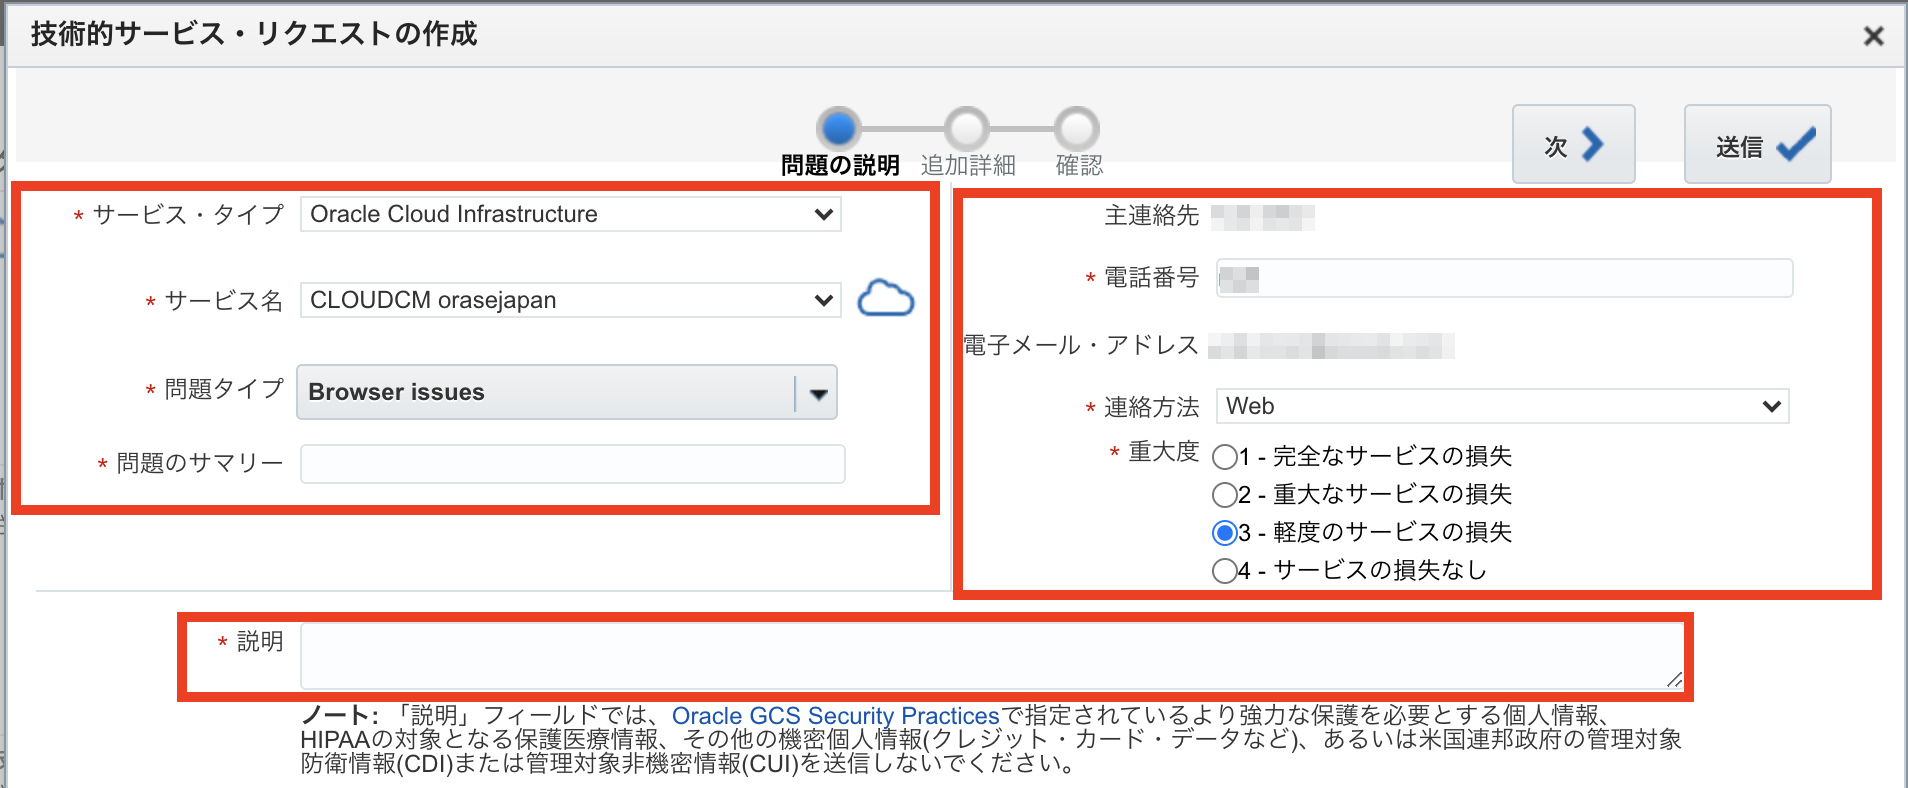
Task: Go to the 確認 step circle
Action: point(1077,129)
